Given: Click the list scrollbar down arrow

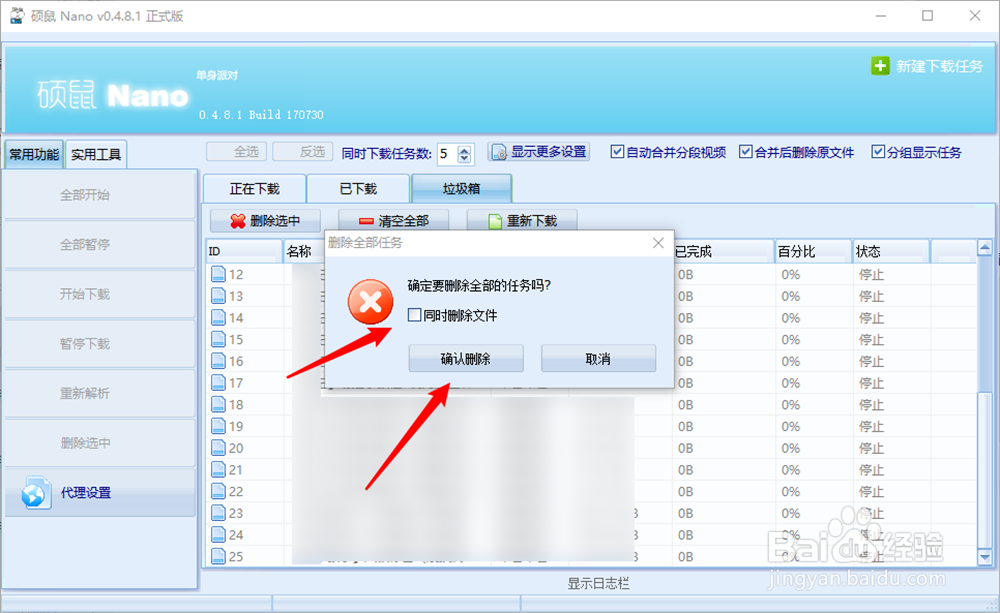Looking at the screenshot, I should [x=985, y=557].
